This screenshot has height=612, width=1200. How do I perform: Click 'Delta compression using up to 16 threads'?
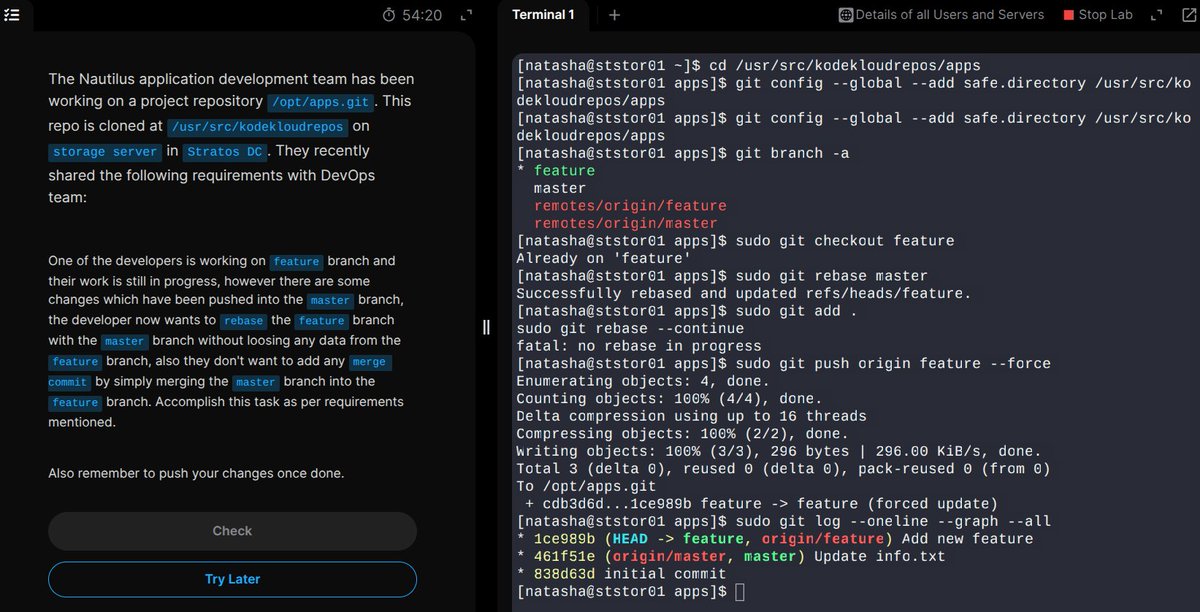[x=691, y=416]
